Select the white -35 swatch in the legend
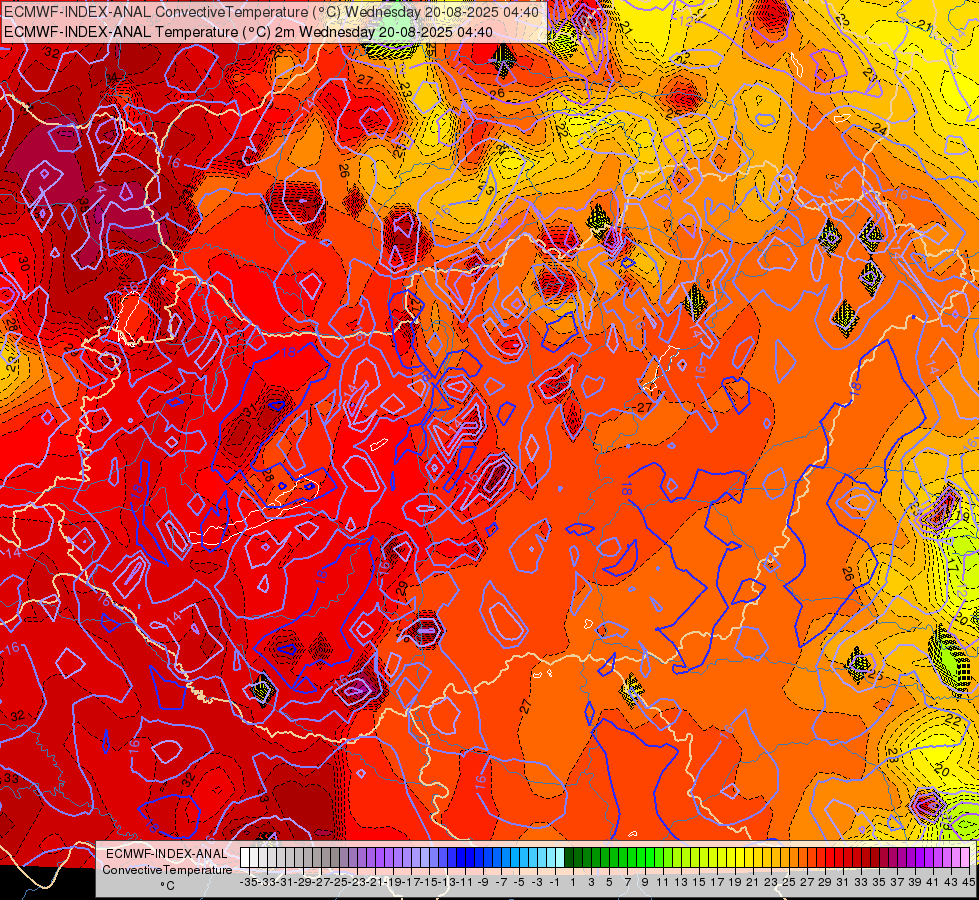The image size is (979, 900). 245,858
